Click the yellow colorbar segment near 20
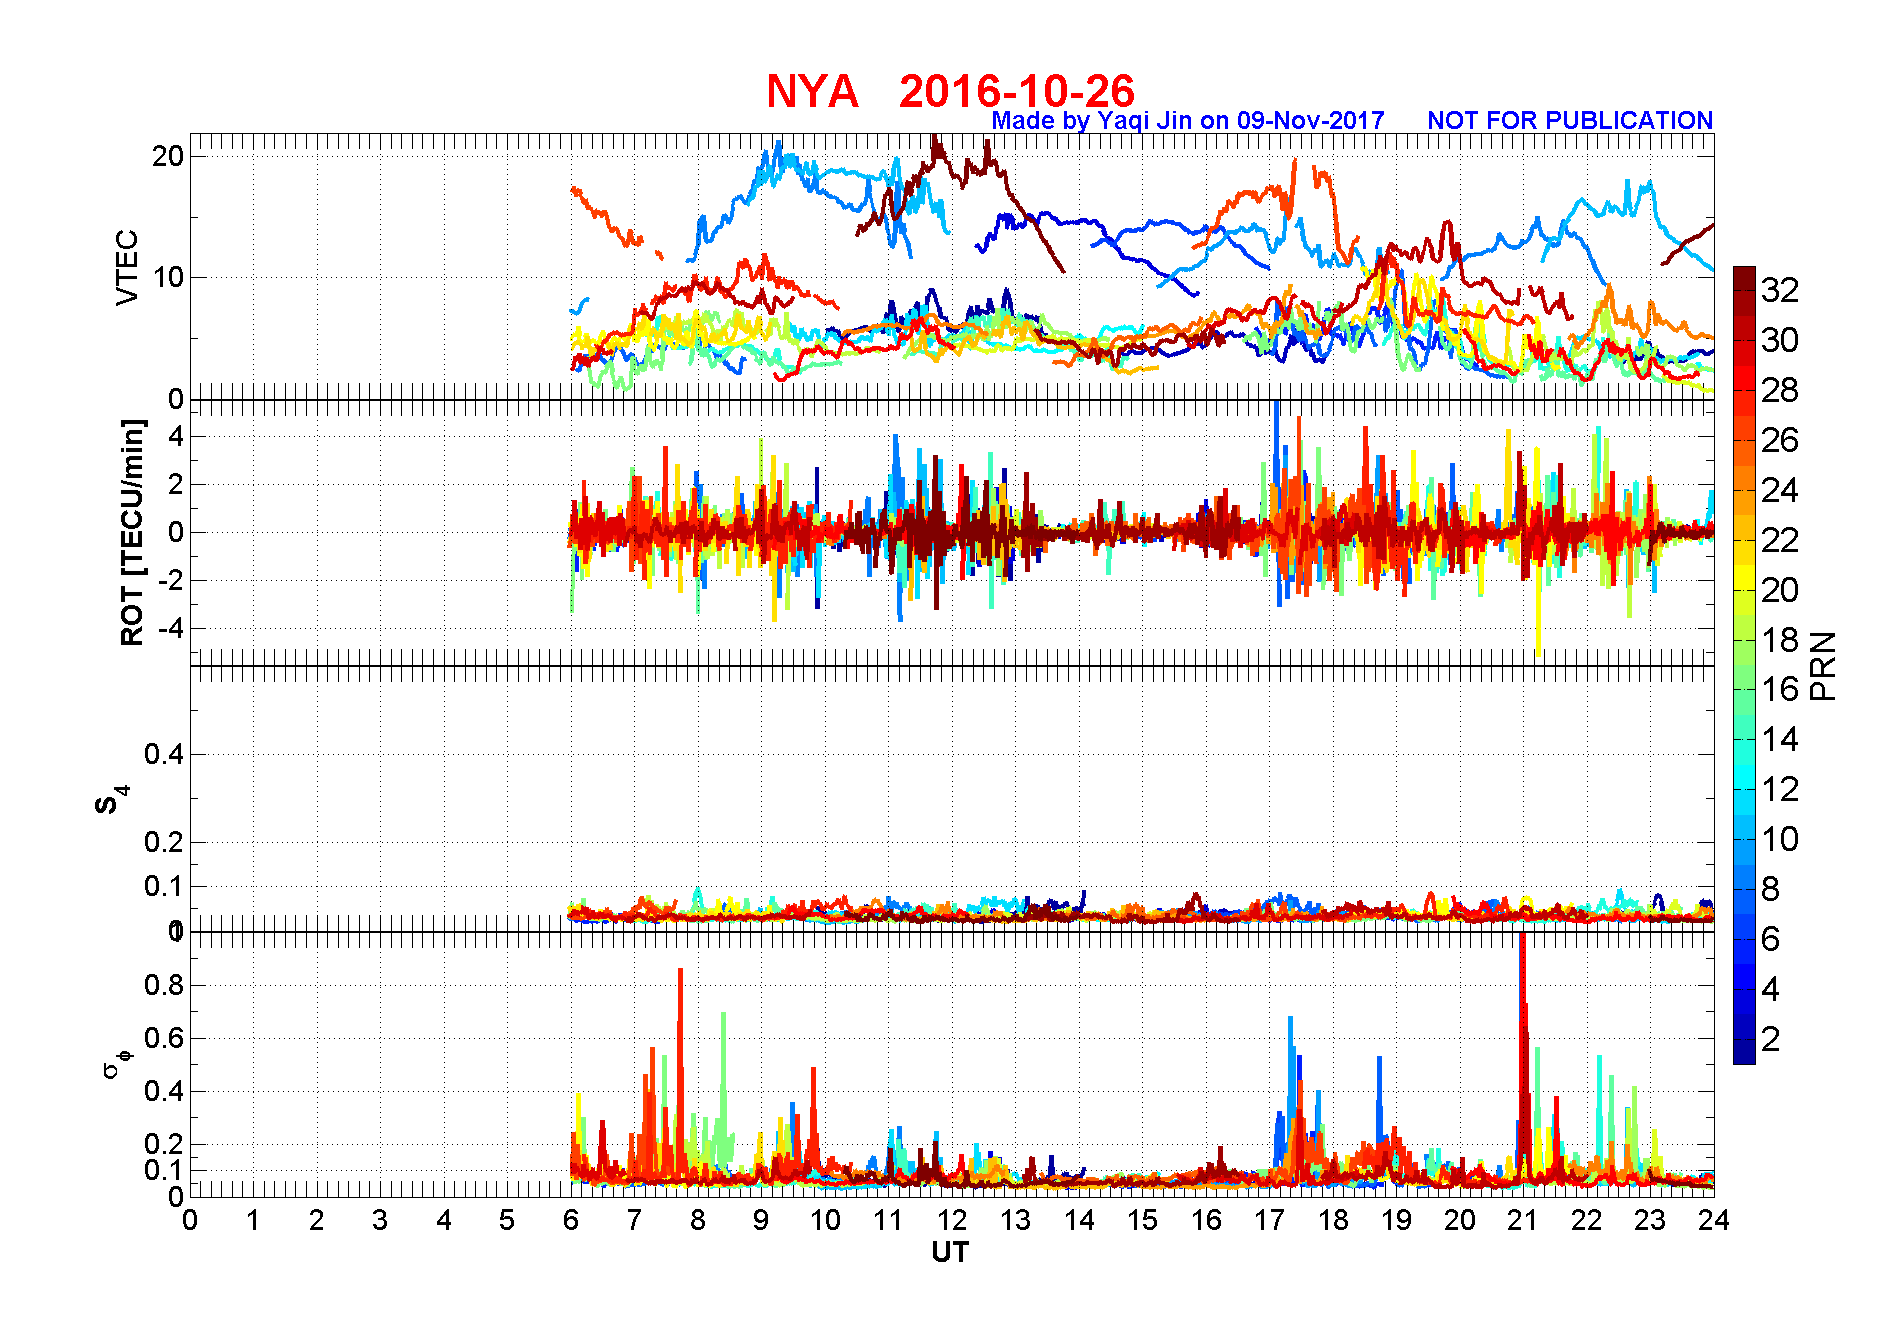The height and width of the screenshot is (1330, 1904). (1744, 578)
